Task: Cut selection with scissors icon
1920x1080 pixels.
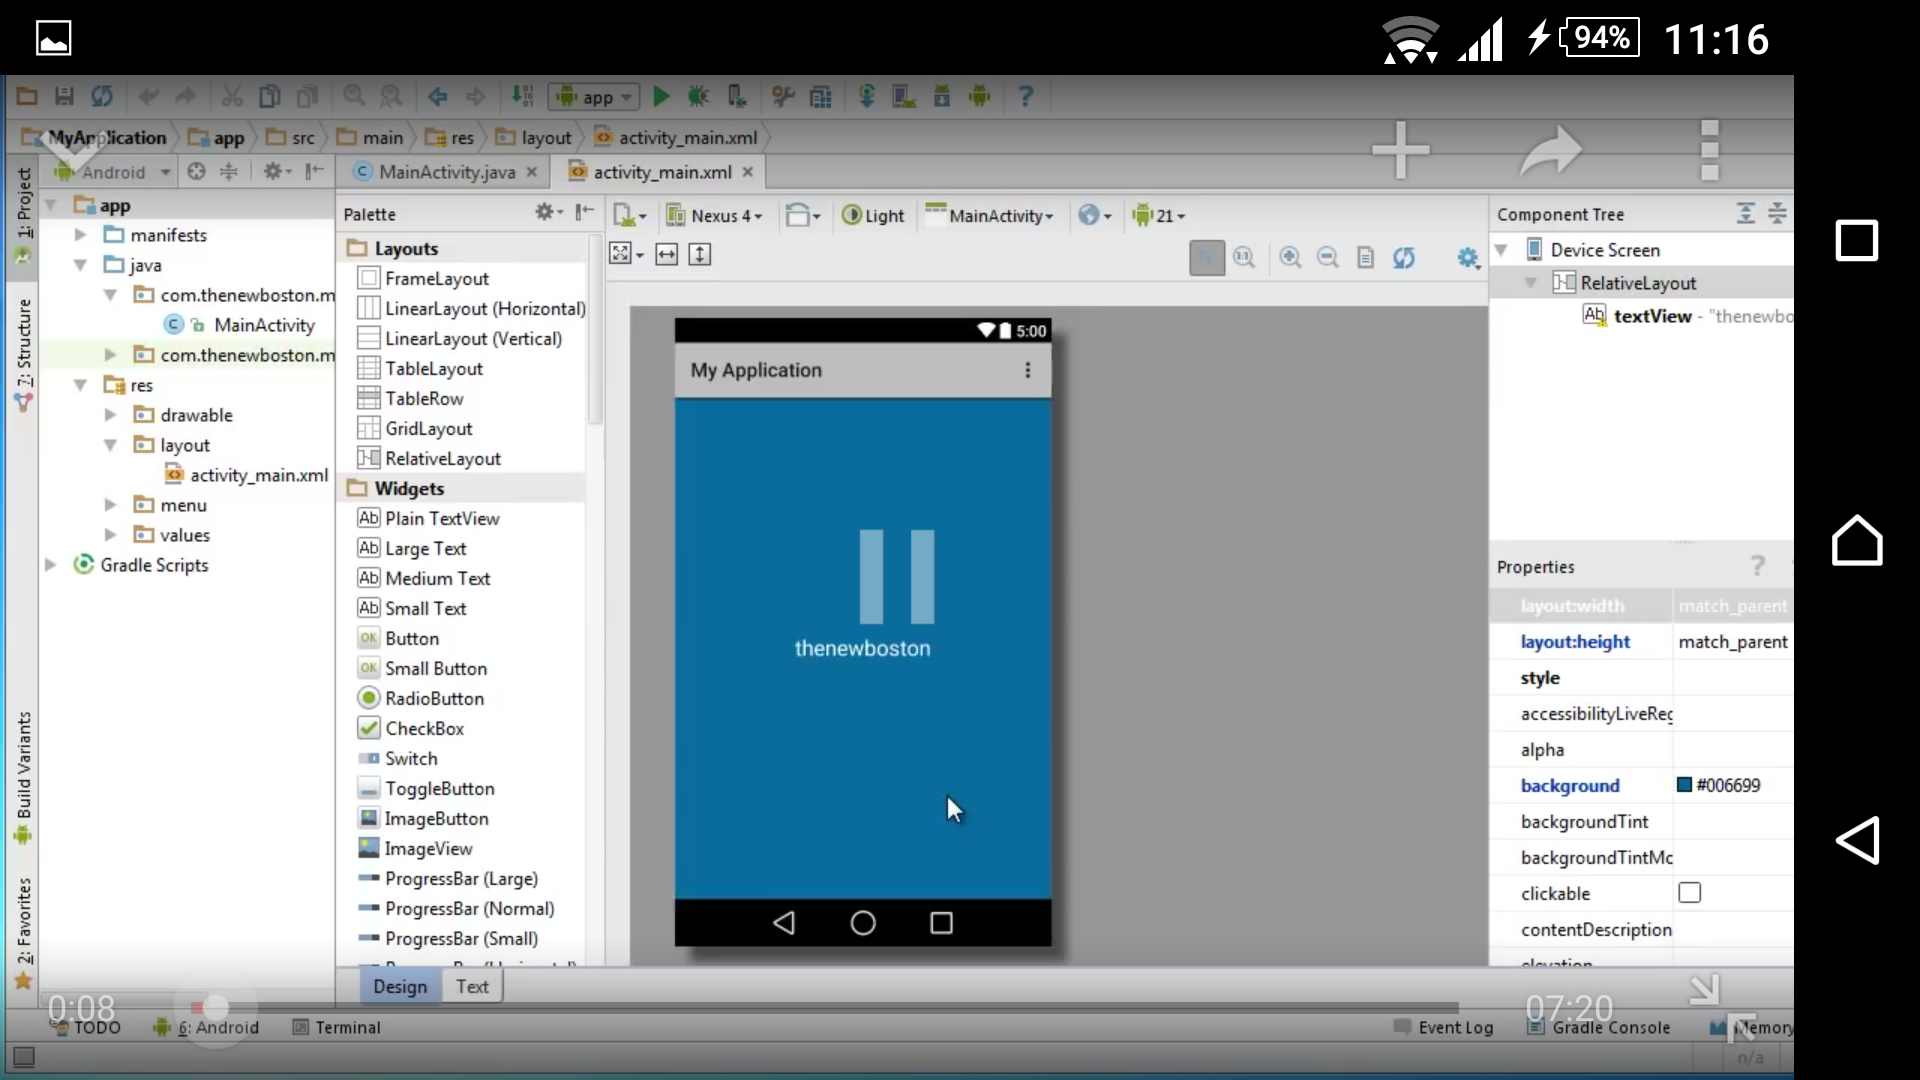Action: click(232, 96)
